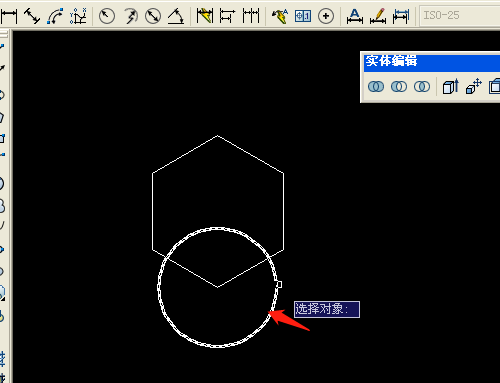Select the Radius dimension tool
The image size is (500, 383).
click(x=107, y=16)
